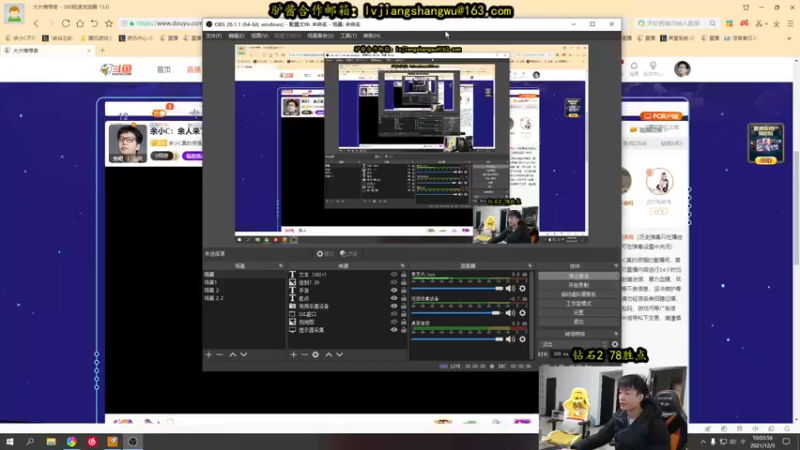
Task: Mute the 麦克风/Aux mixer channel
Action: coord(510,288)
